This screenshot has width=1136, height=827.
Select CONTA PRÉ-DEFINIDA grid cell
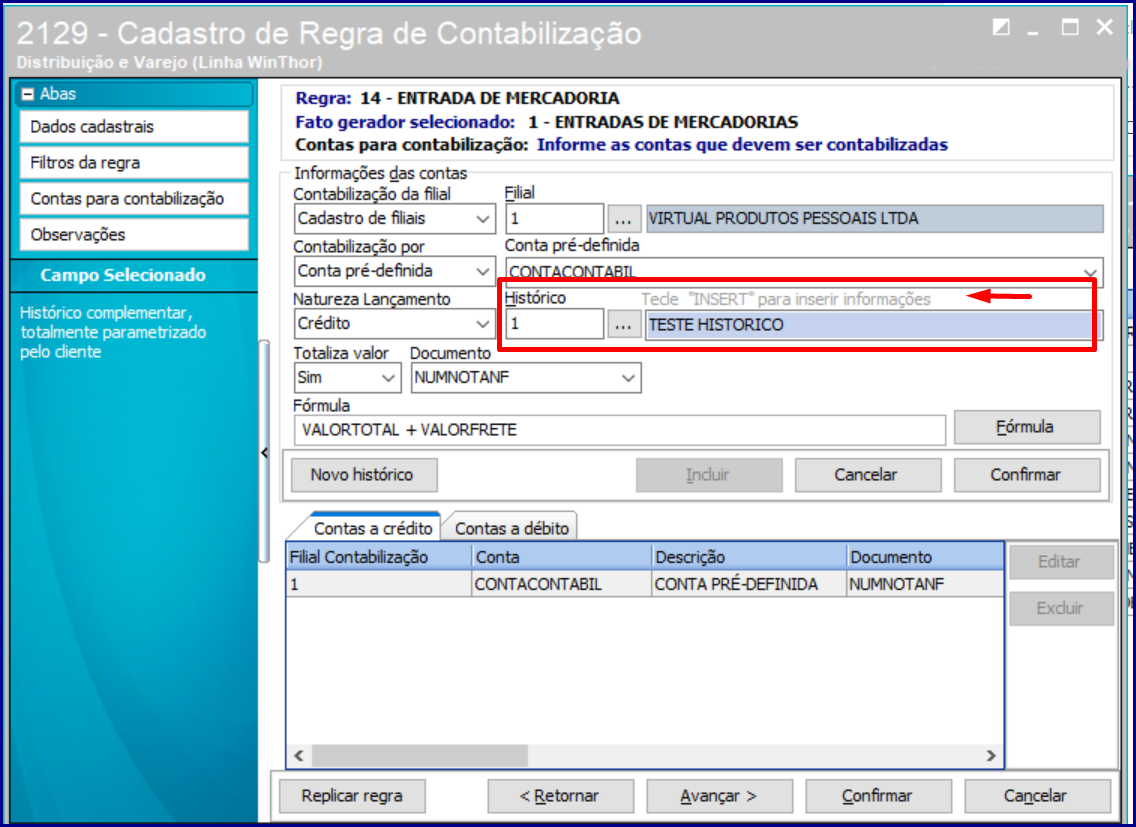pyautogui.click(x=748, y=584)
